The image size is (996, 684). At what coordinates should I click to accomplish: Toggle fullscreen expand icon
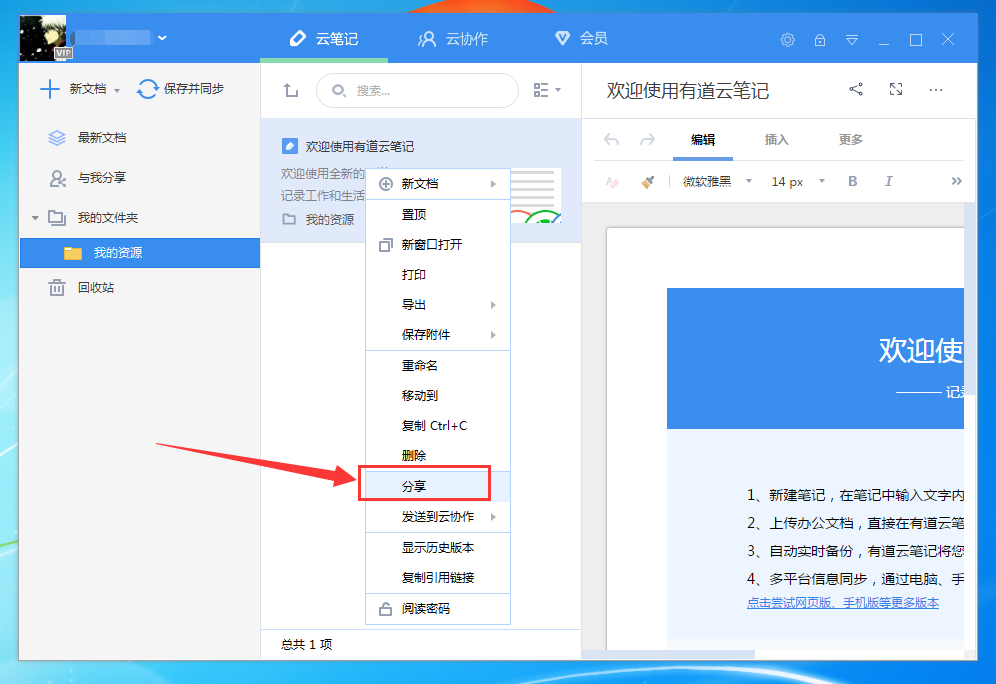coord(896,90)
